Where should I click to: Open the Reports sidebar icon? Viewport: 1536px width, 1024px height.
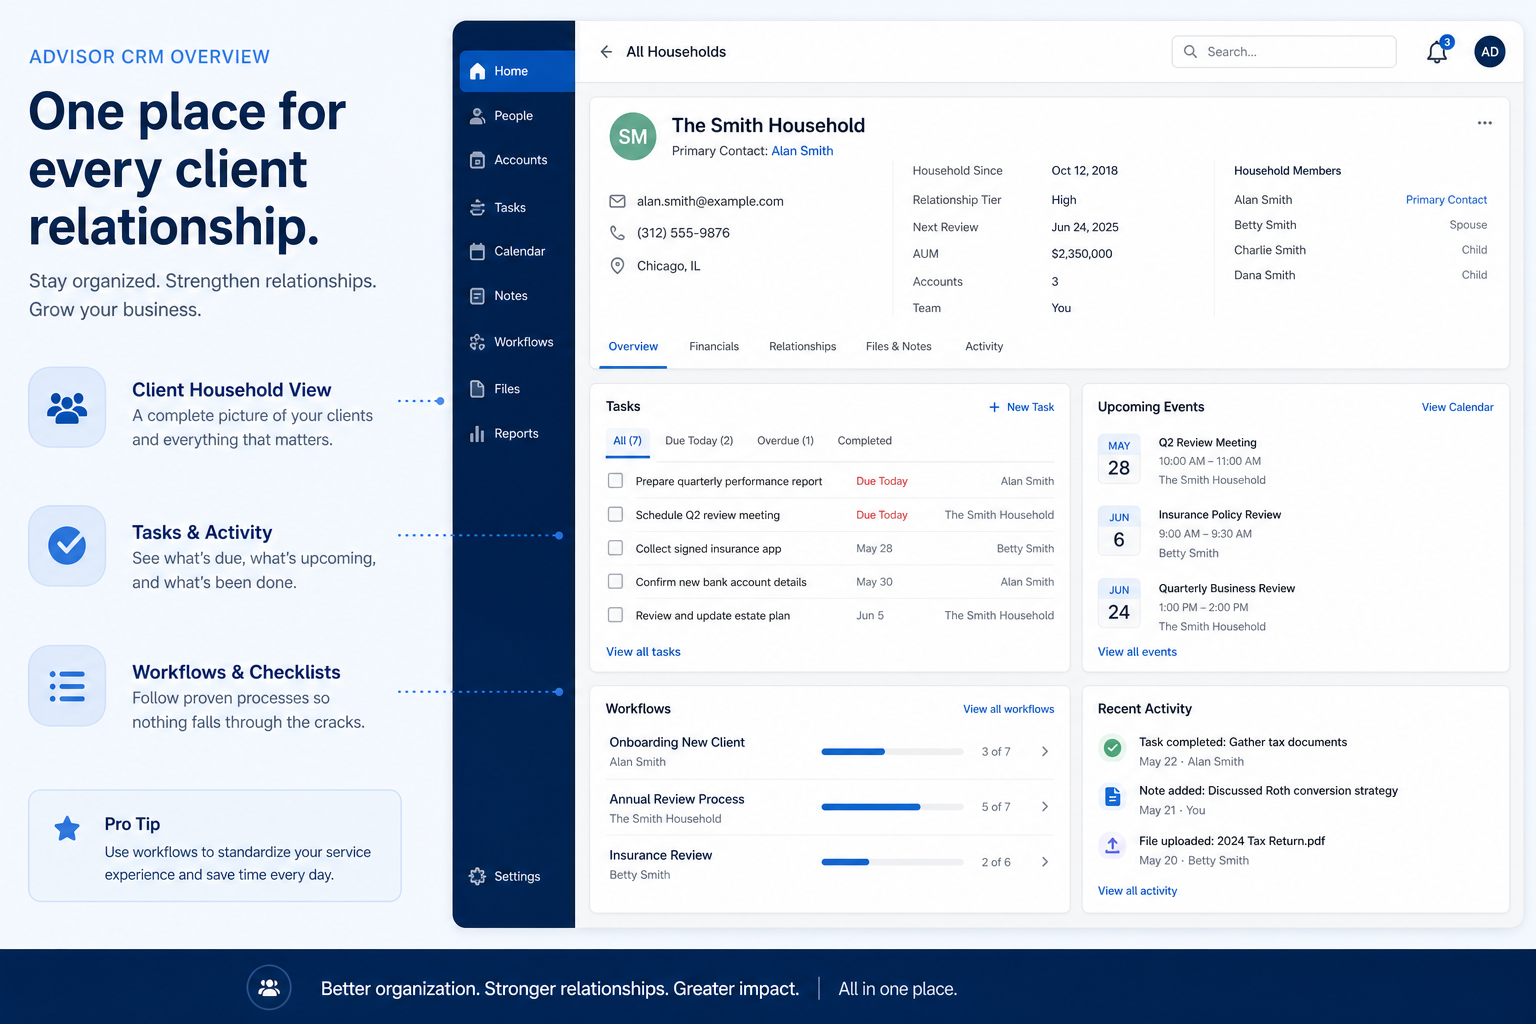477,433
